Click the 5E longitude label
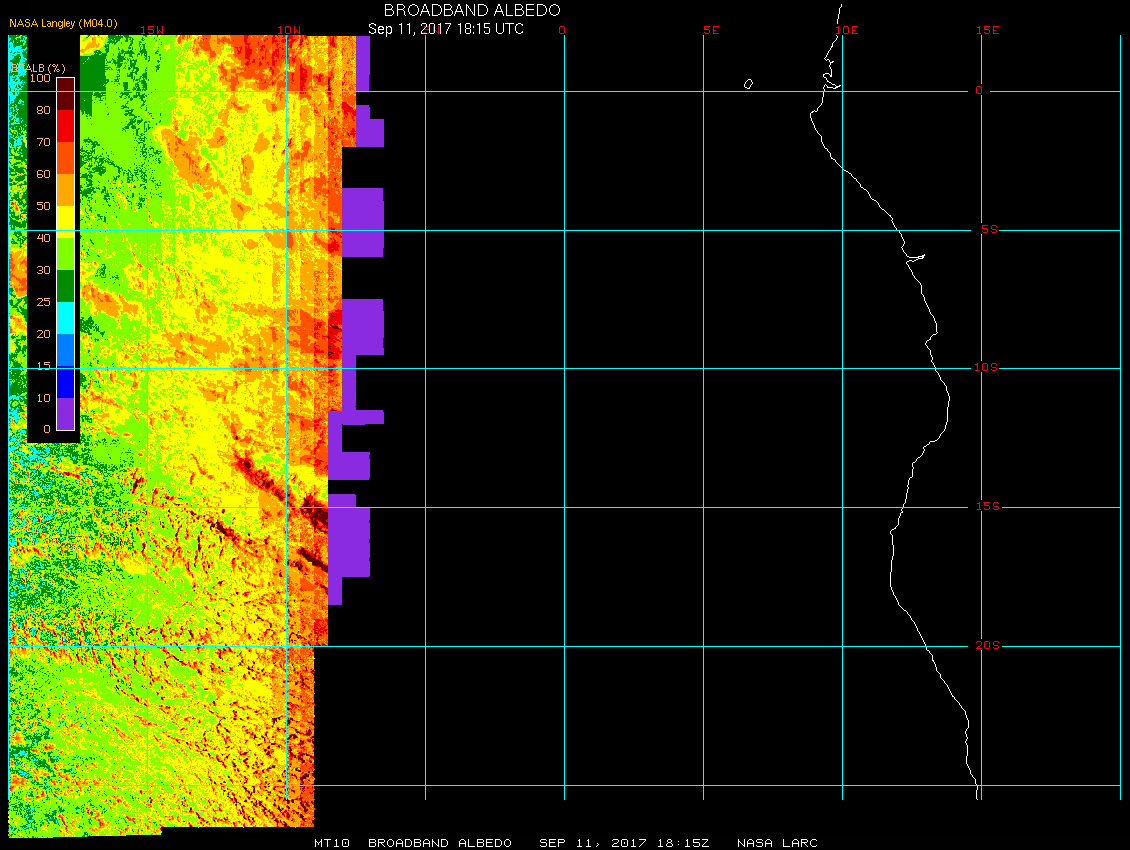1130x850 pixels. click(x=711, y=30)
